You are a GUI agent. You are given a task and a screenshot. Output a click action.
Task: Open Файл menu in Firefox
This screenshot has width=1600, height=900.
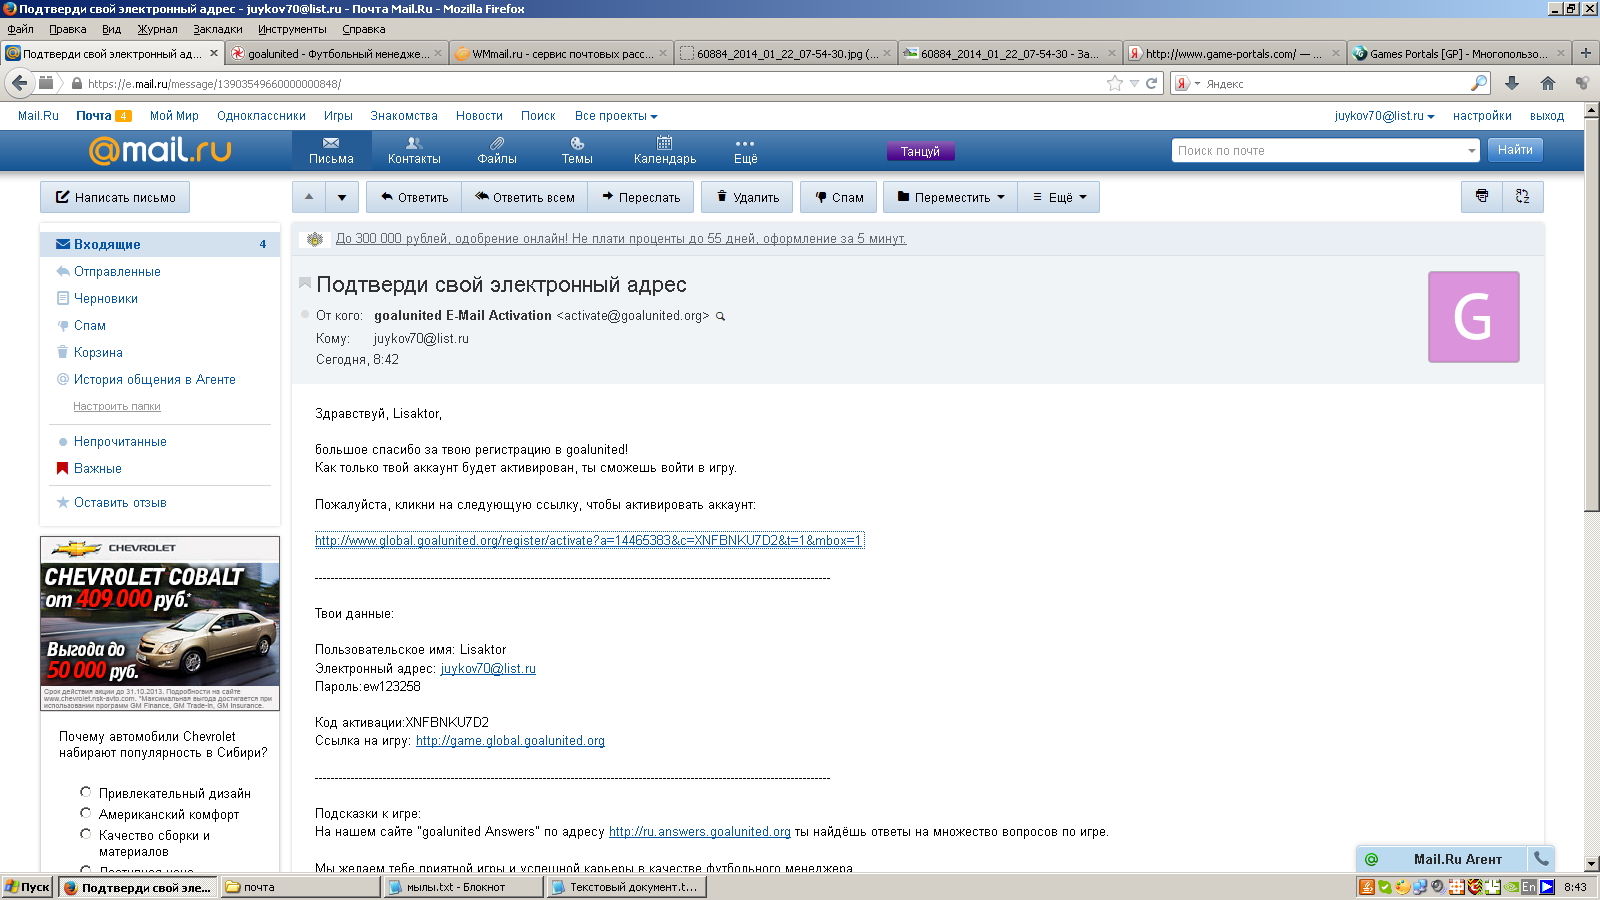(x=20, y=29)
